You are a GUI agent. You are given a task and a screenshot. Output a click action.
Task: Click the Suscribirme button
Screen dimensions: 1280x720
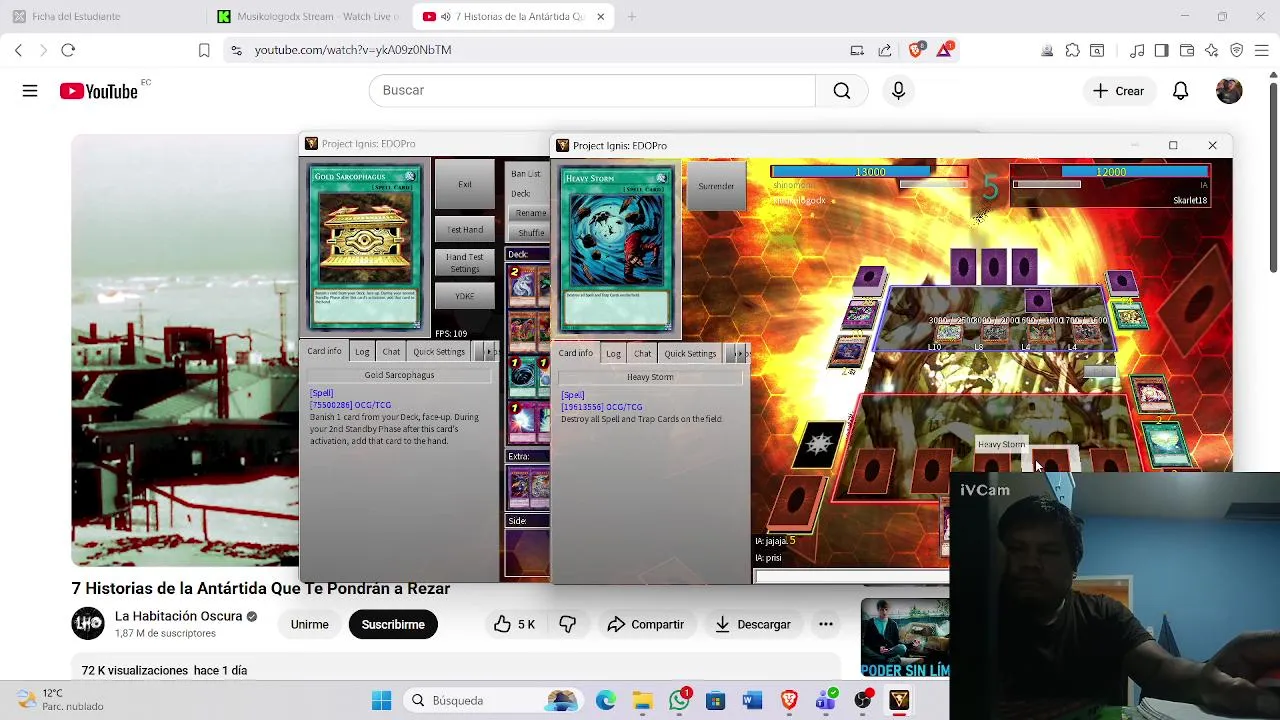coord(393,624)
